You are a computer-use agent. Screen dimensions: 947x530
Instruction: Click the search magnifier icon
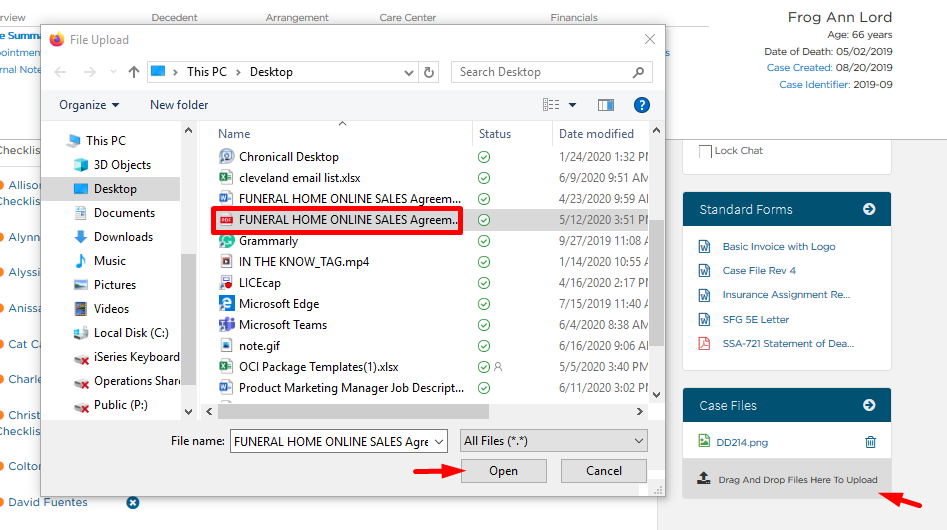pyautogui.click(x=638, y=72)
